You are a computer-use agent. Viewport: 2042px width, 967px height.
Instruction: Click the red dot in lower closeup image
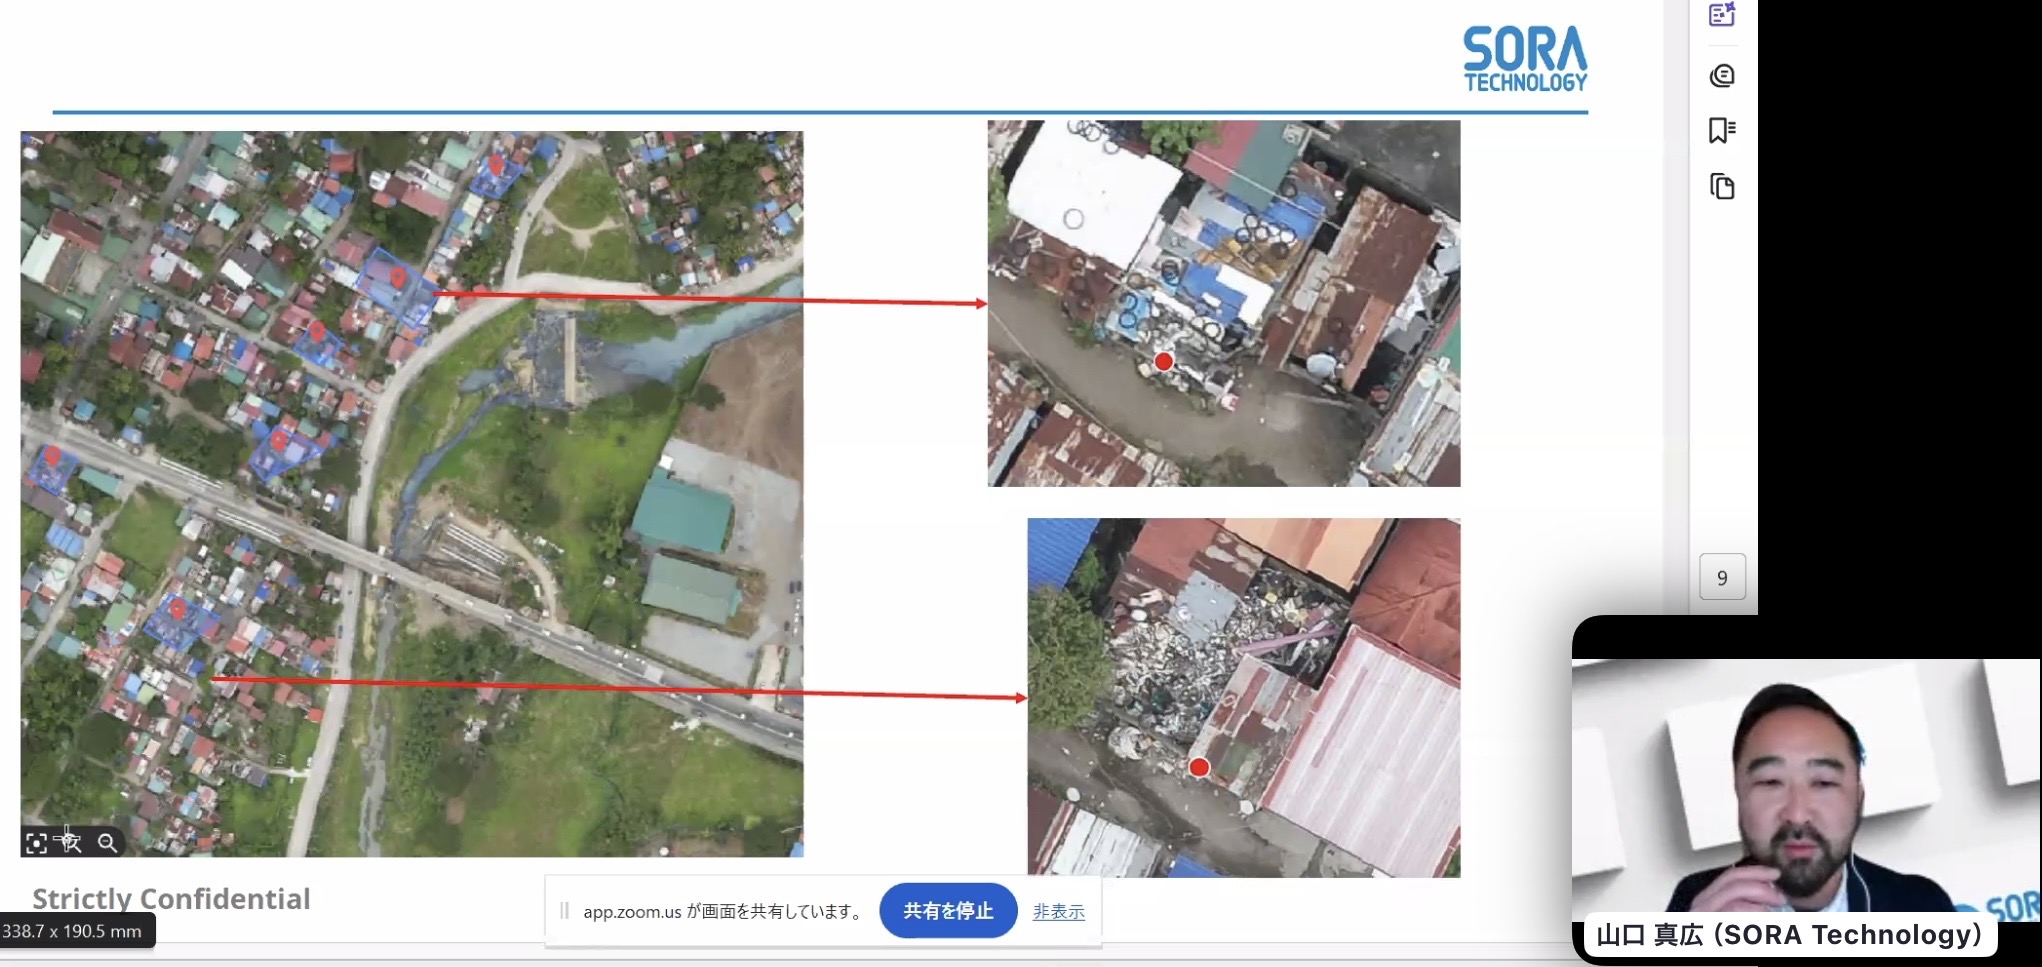[1199, 767]
